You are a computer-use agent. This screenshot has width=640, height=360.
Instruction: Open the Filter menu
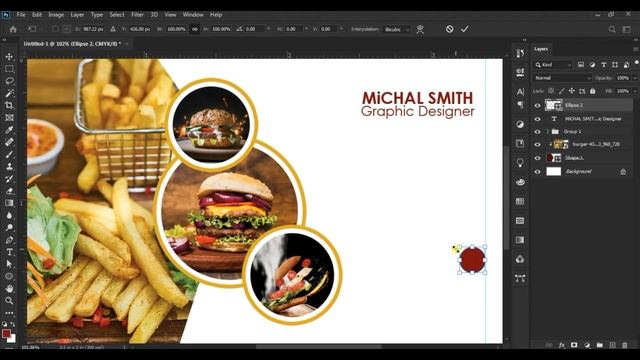tap(137, 15)
